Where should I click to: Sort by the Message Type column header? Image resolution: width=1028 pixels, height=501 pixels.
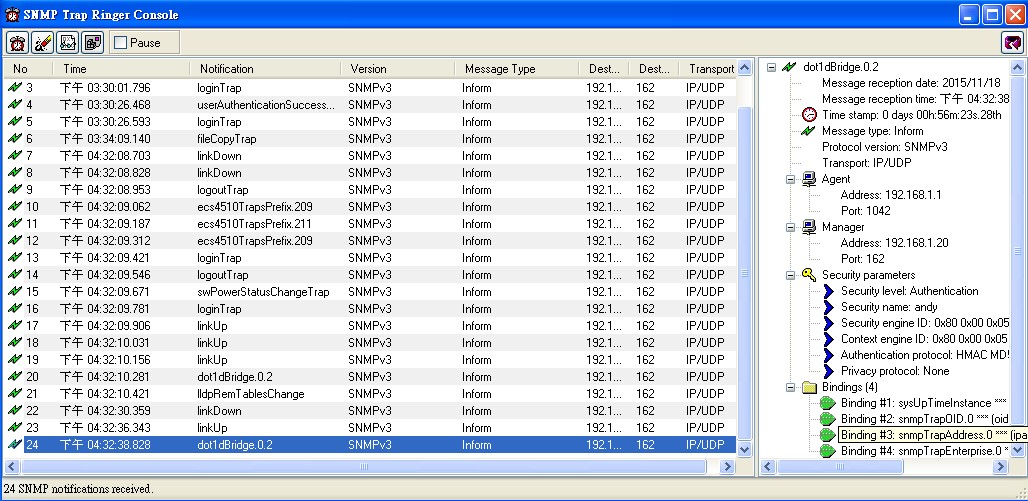(517, 69)
